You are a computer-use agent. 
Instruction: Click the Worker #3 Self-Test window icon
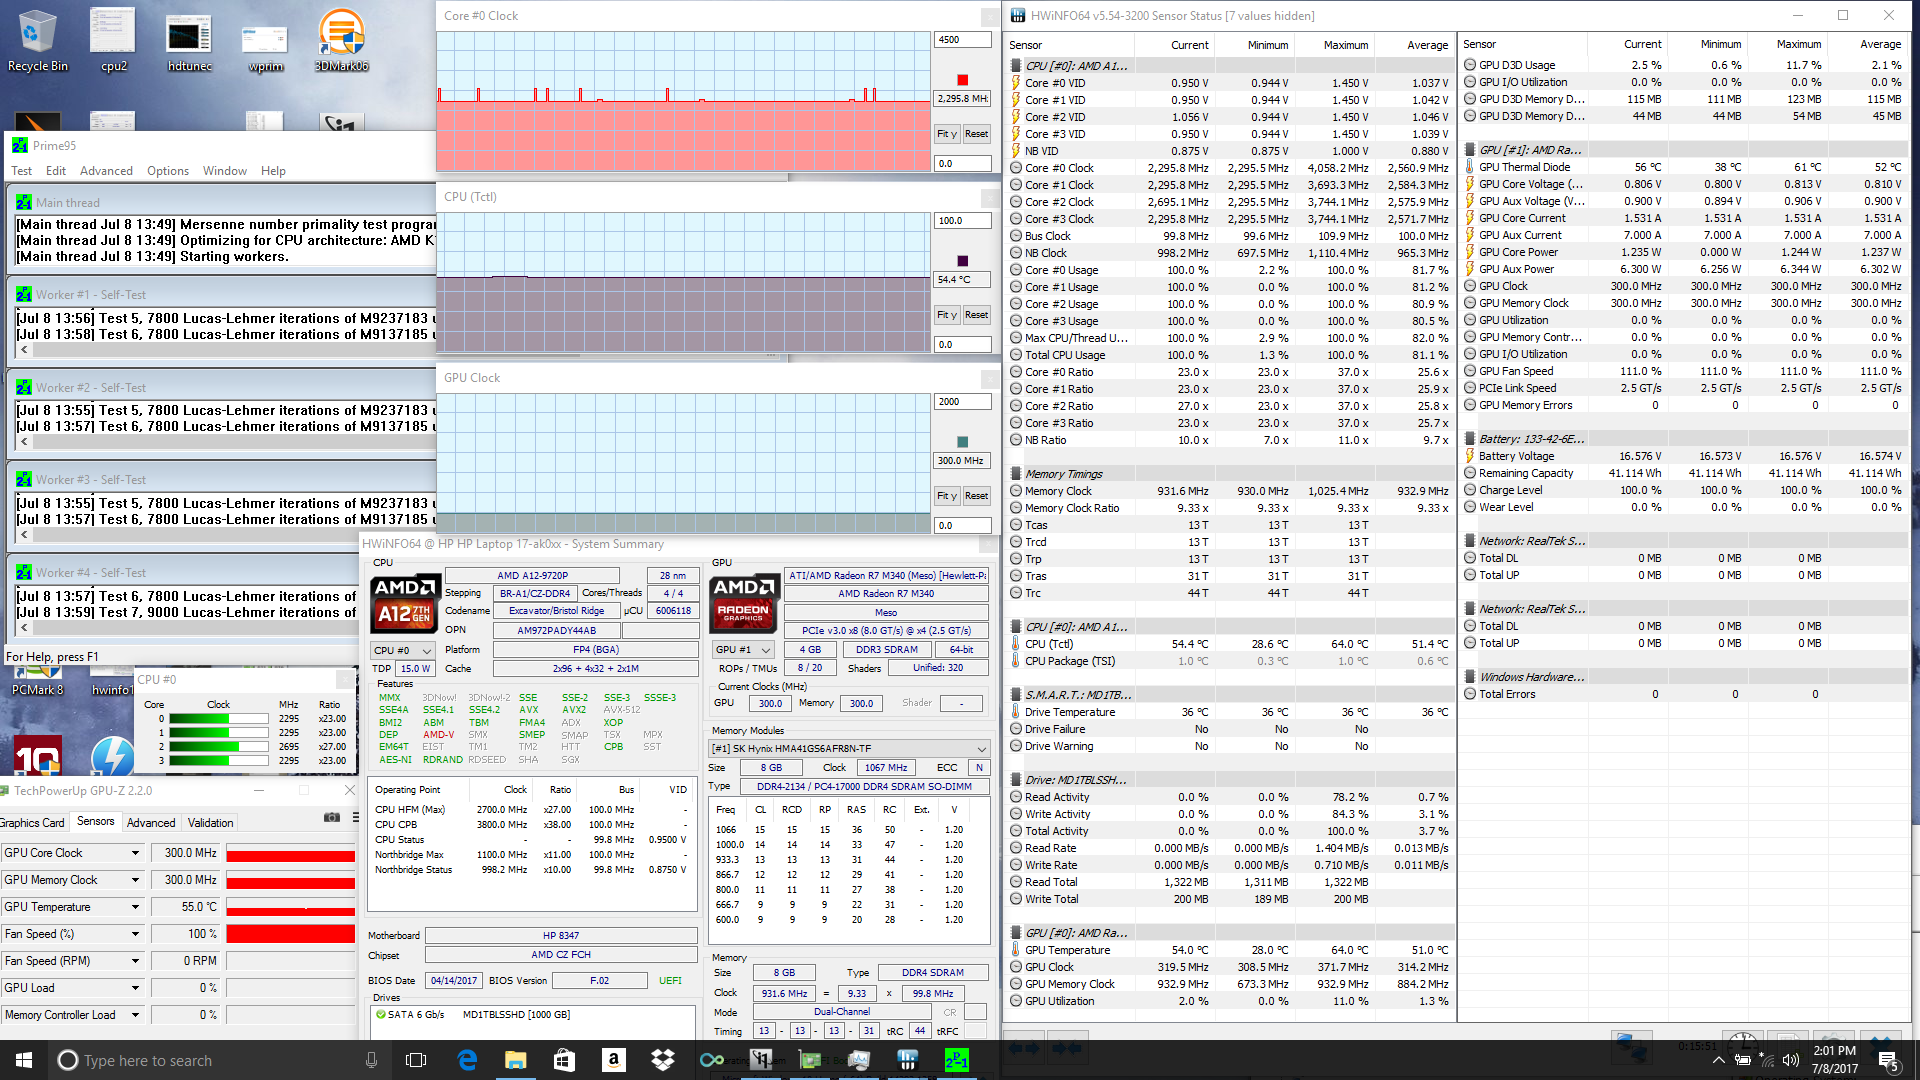pyautogui.click(x=24, y=479)
